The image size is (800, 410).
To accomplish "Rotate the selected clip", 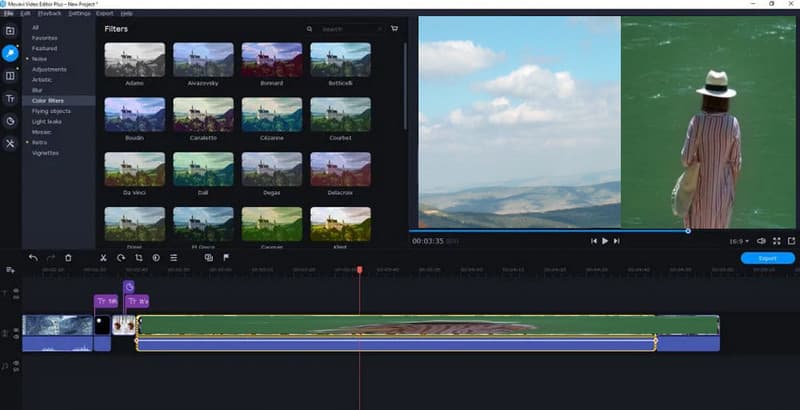I will pyautogui.click(x=121, y=258).
